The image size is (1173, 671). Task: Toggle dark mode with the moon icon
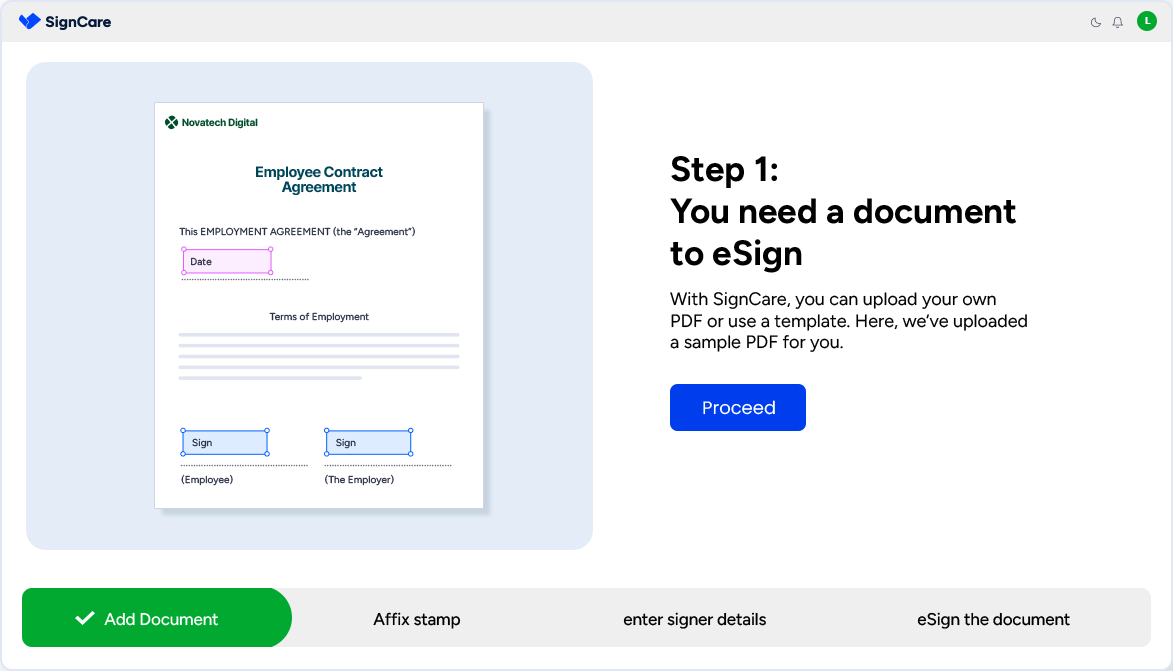tap(1096, 22)
